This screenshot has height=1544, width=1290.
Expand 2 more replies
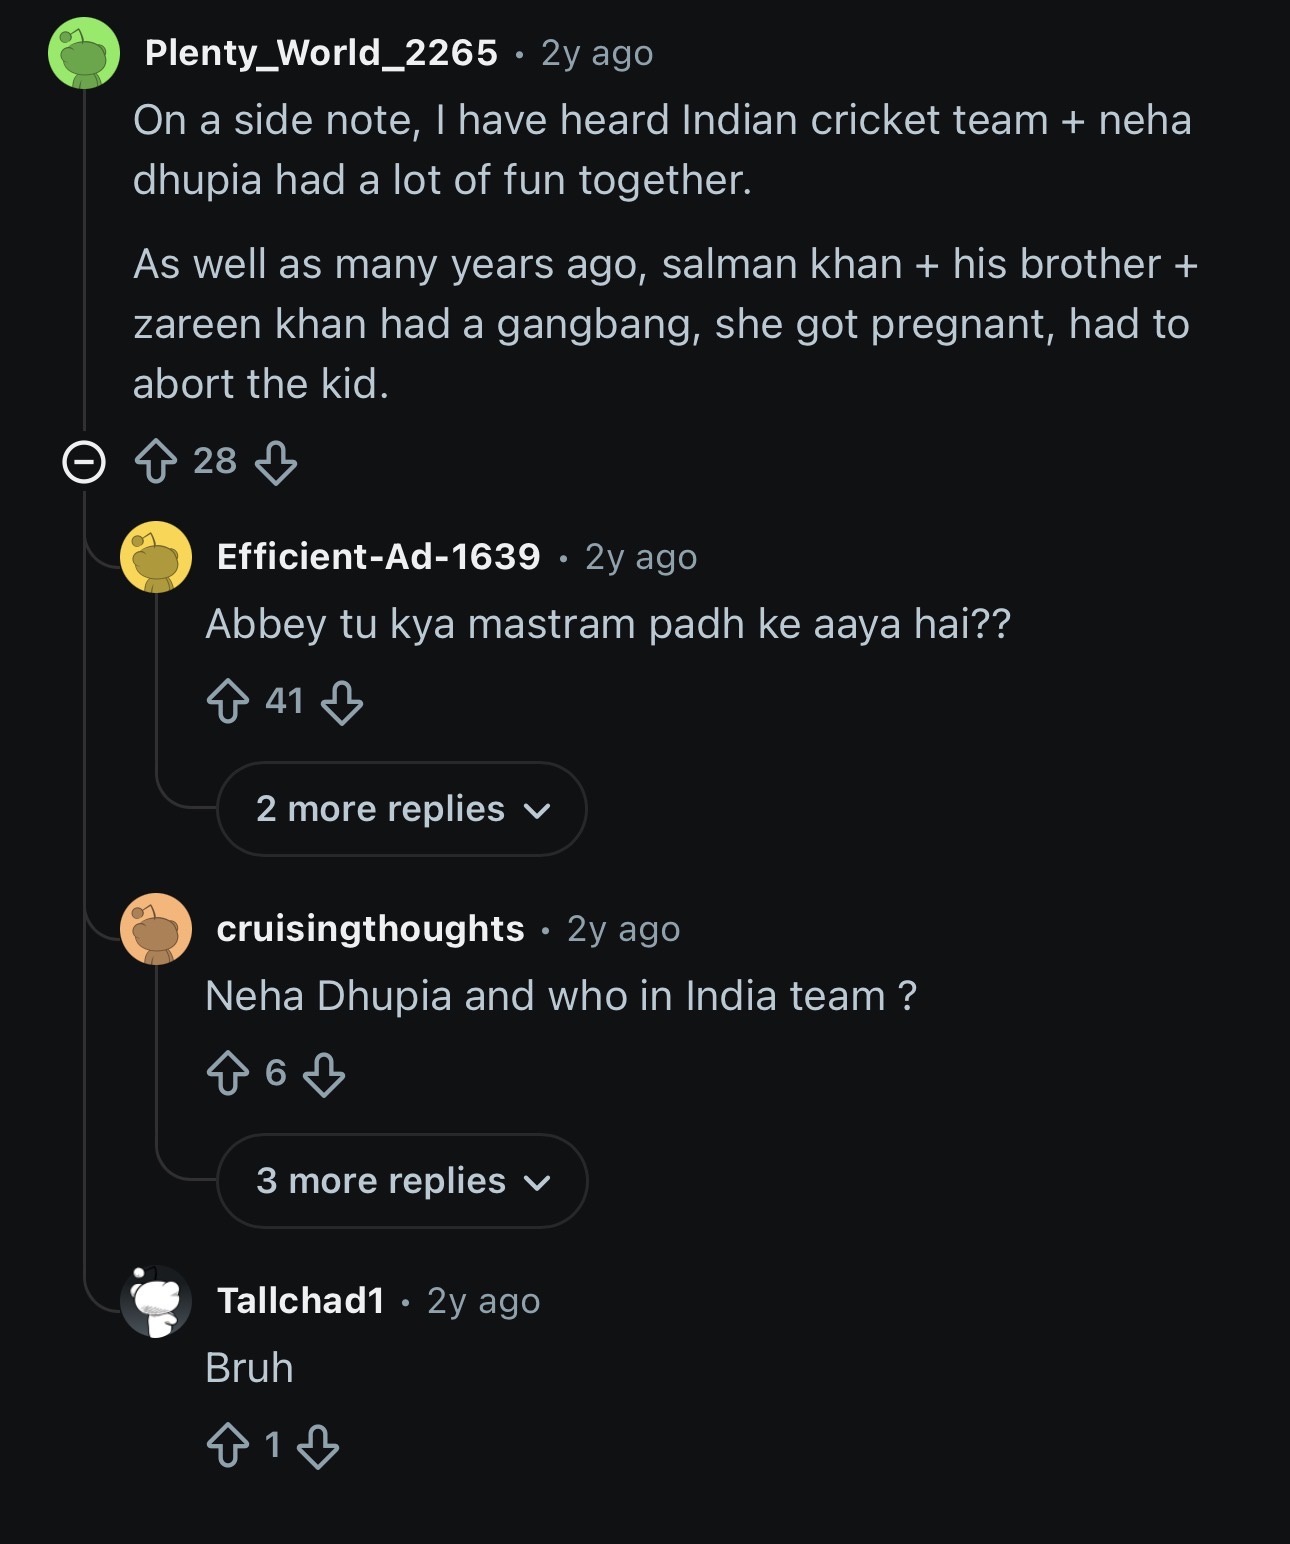pyautogui.click(x=401, y=809)
